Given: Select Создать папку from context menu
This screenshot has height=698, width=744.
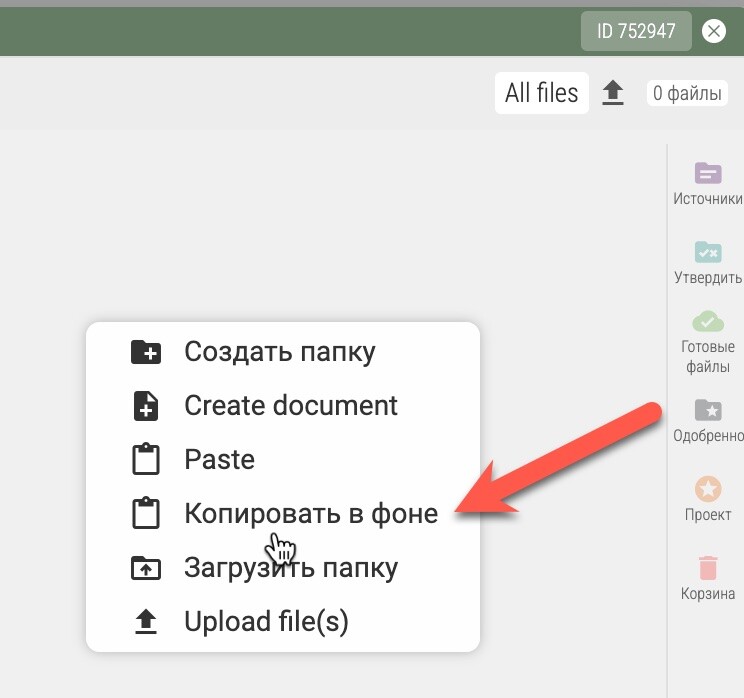Looking at the screenshot, I should (x=280, y=352).
